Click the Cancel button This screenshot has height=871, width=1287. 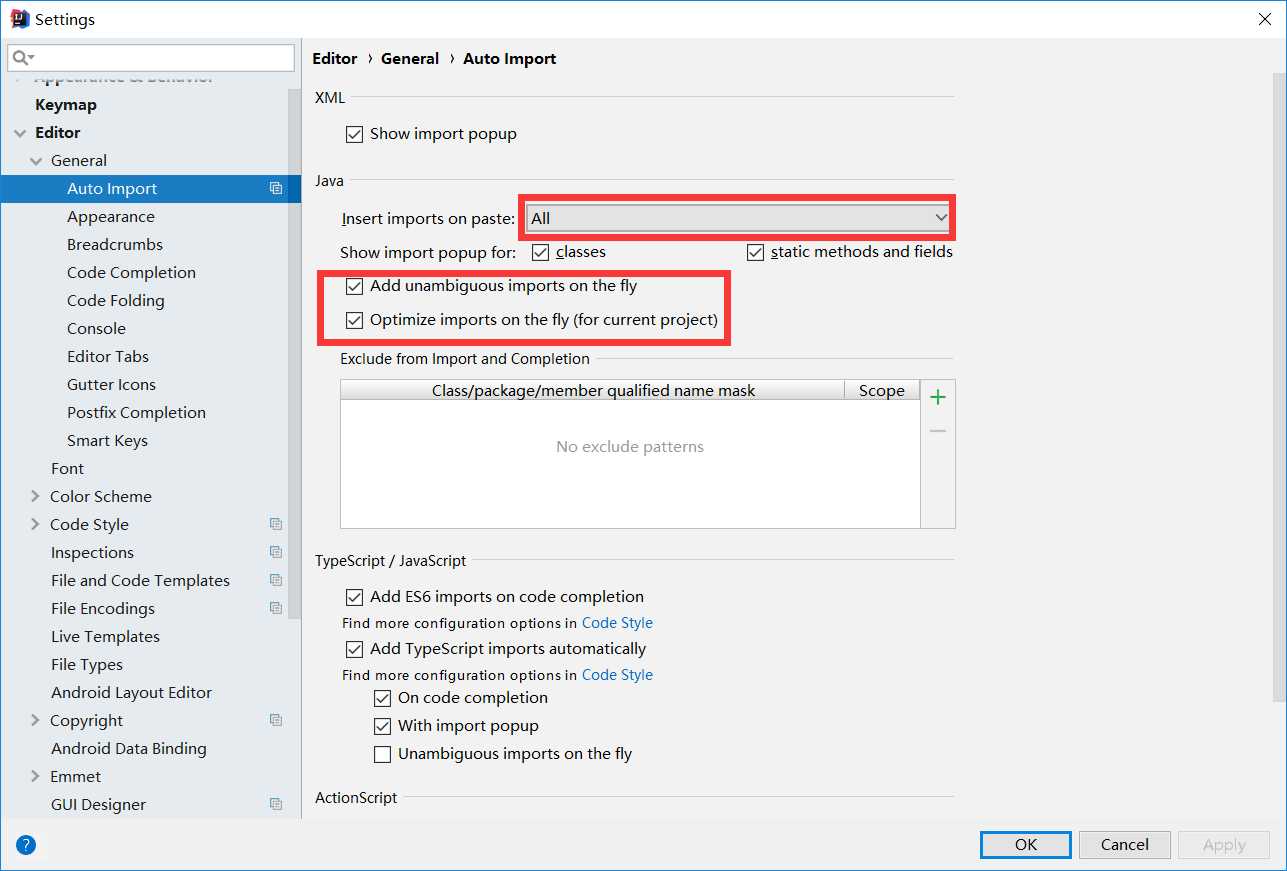coord(1124,844)
